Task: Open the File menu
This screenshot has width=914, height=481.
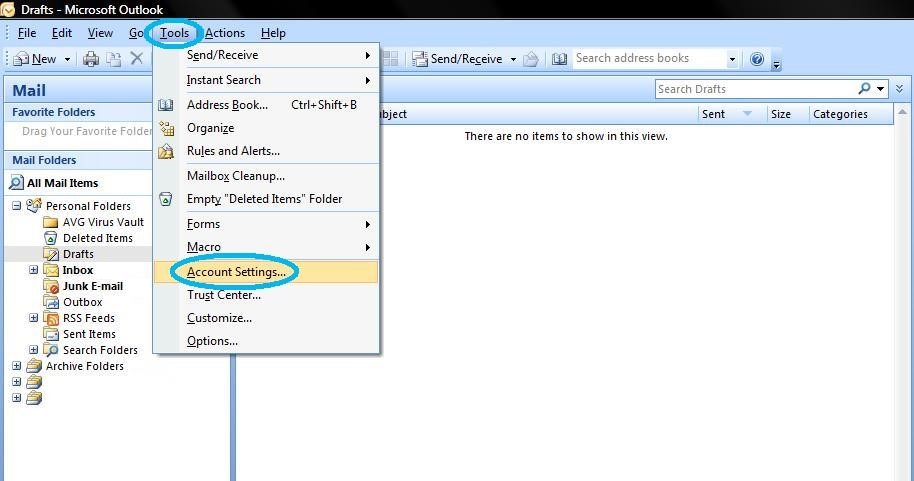Action: click(x=27, y=33)
